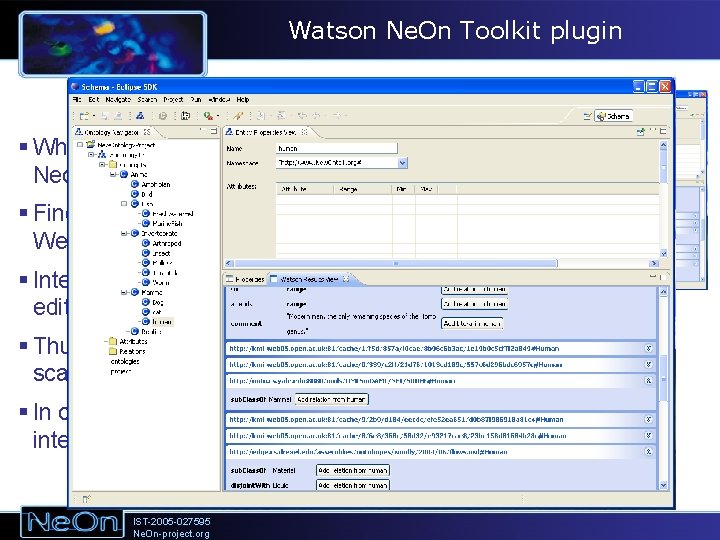The image size is (720, 540).
Task: Collapse the Mammal concept expander
Action: coord(124,292)
